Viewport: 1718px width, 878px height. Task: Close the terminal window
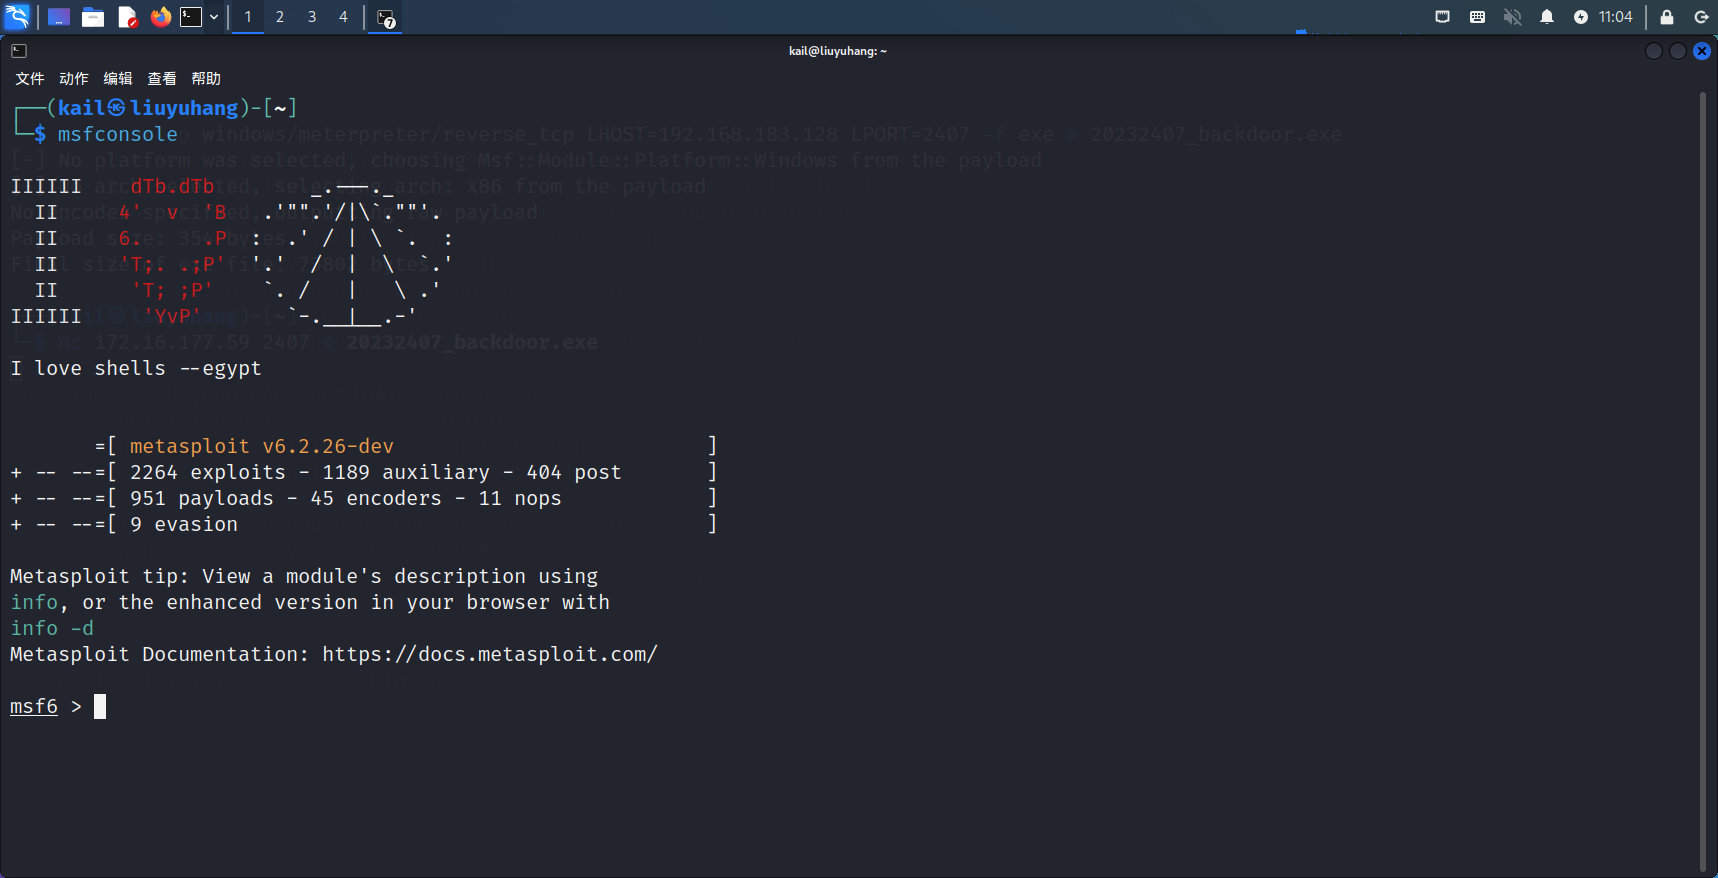(1702, 51)
